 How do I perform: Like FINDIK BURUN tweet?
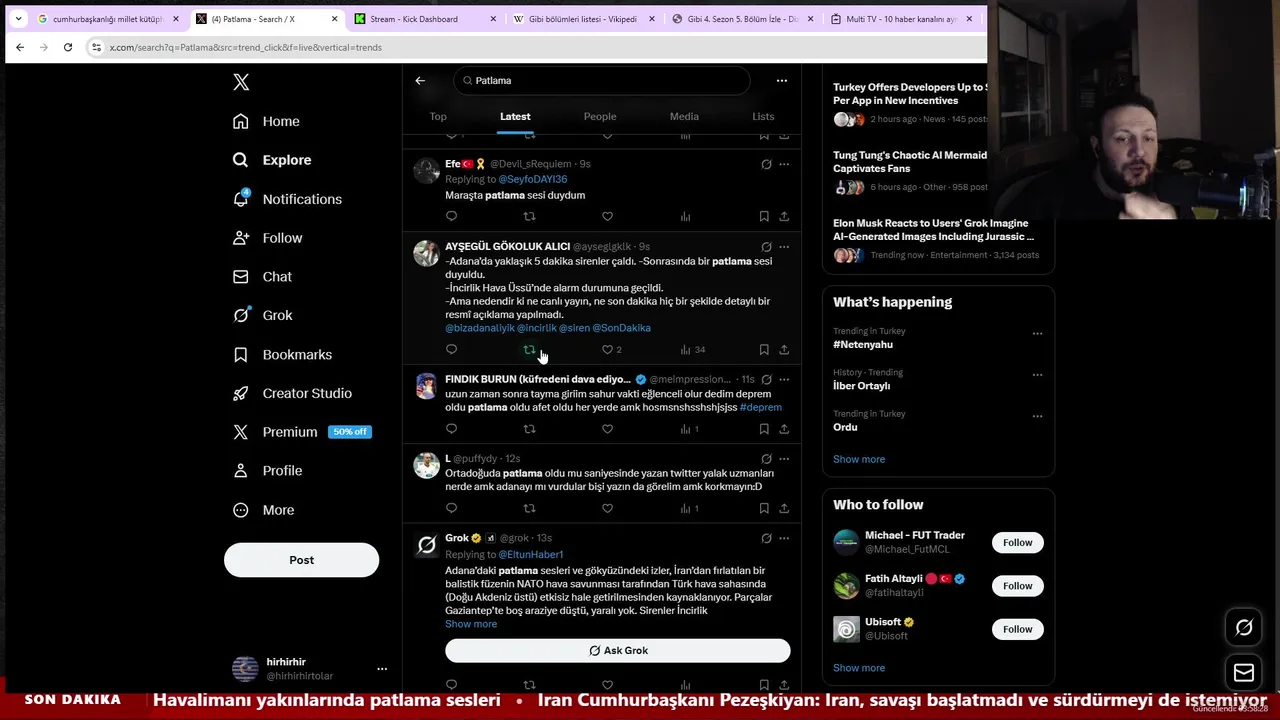(607, 429)
